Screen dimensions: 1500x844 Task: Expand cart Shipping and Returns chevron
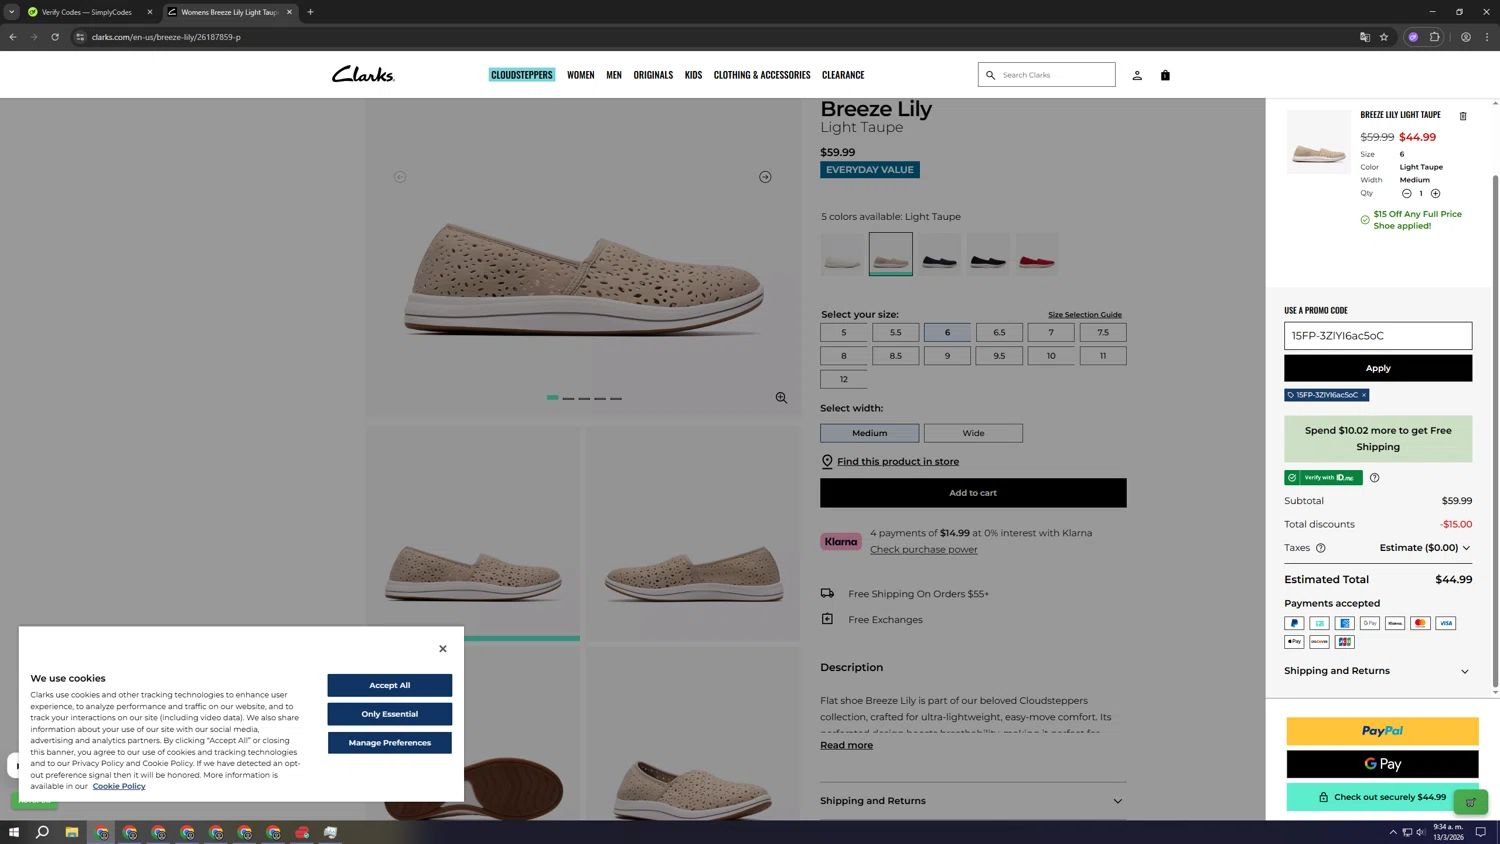(1465, 671)
